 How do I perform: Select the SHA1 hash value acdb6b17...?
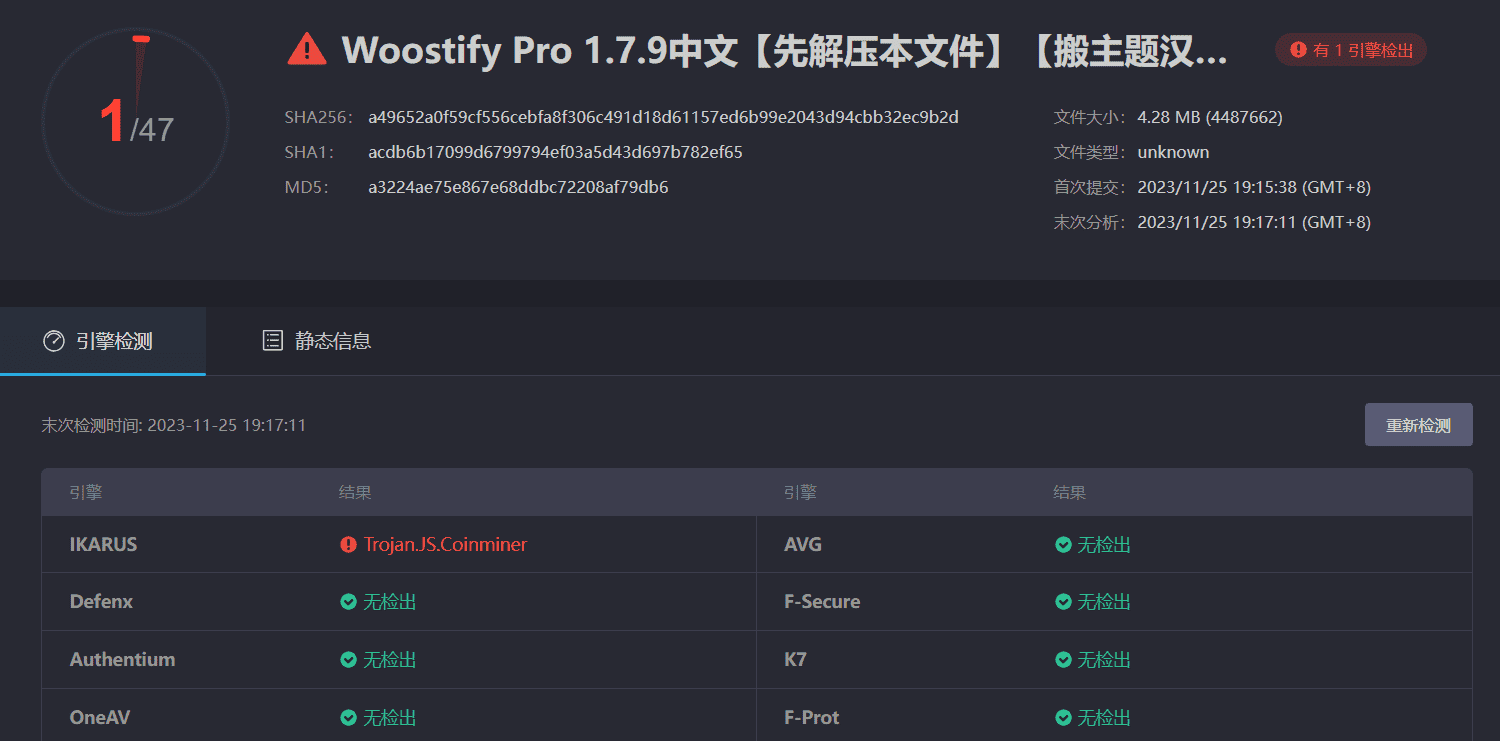[x=555, y=152]
